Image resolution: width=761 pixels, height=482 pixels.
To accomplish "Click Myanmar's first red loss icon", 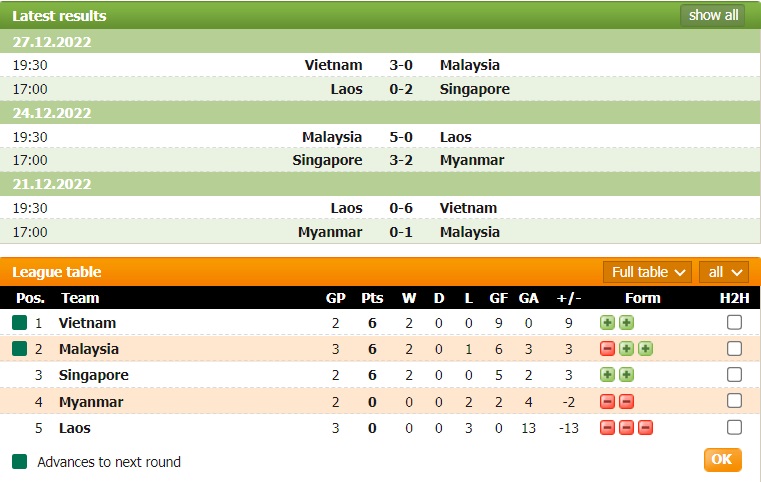I will [x=607, y=402].
